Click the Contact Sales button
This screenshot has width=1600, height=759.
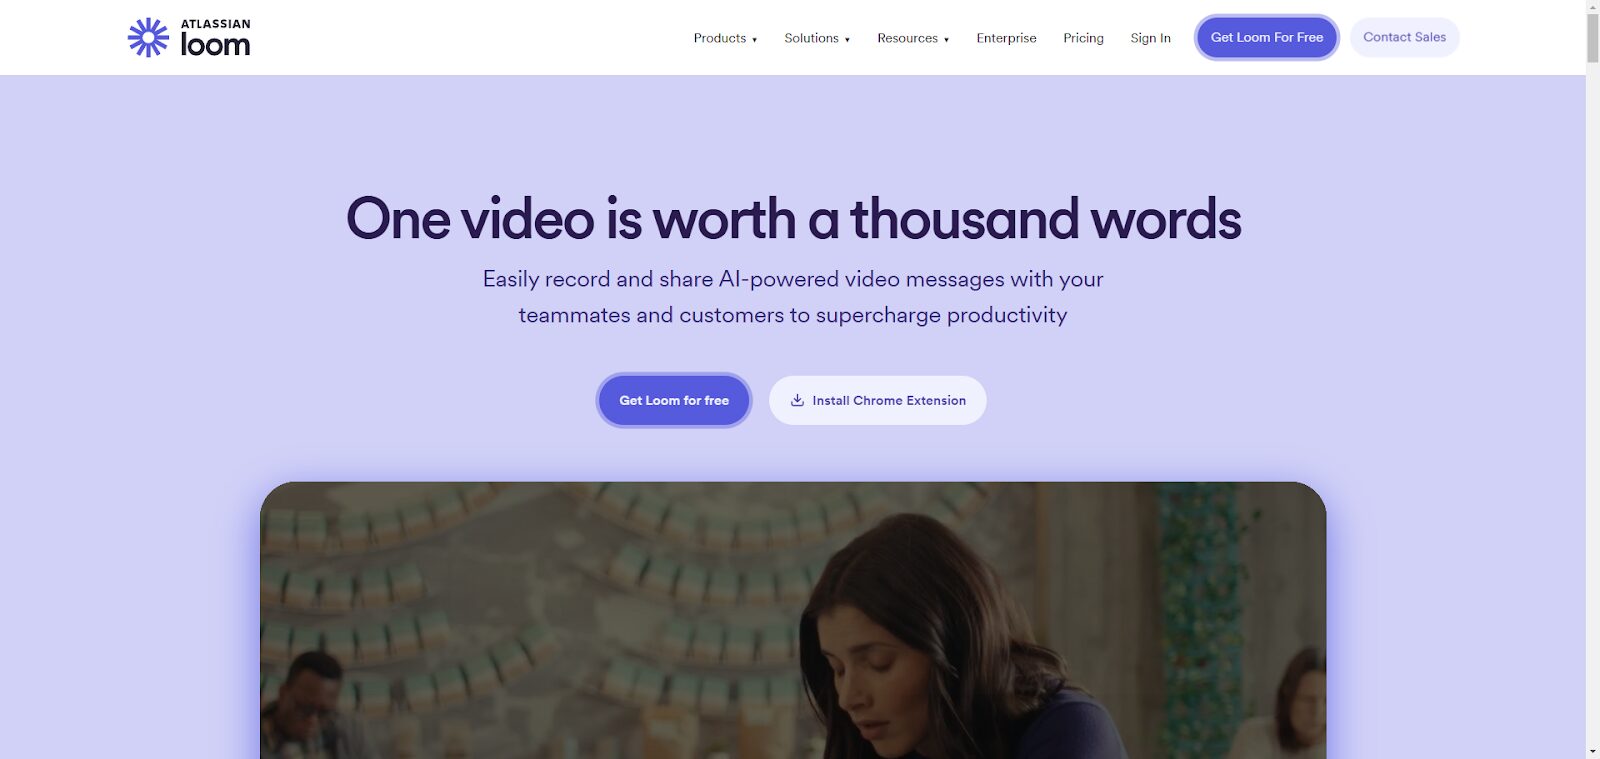click(x=1404, y=37)
